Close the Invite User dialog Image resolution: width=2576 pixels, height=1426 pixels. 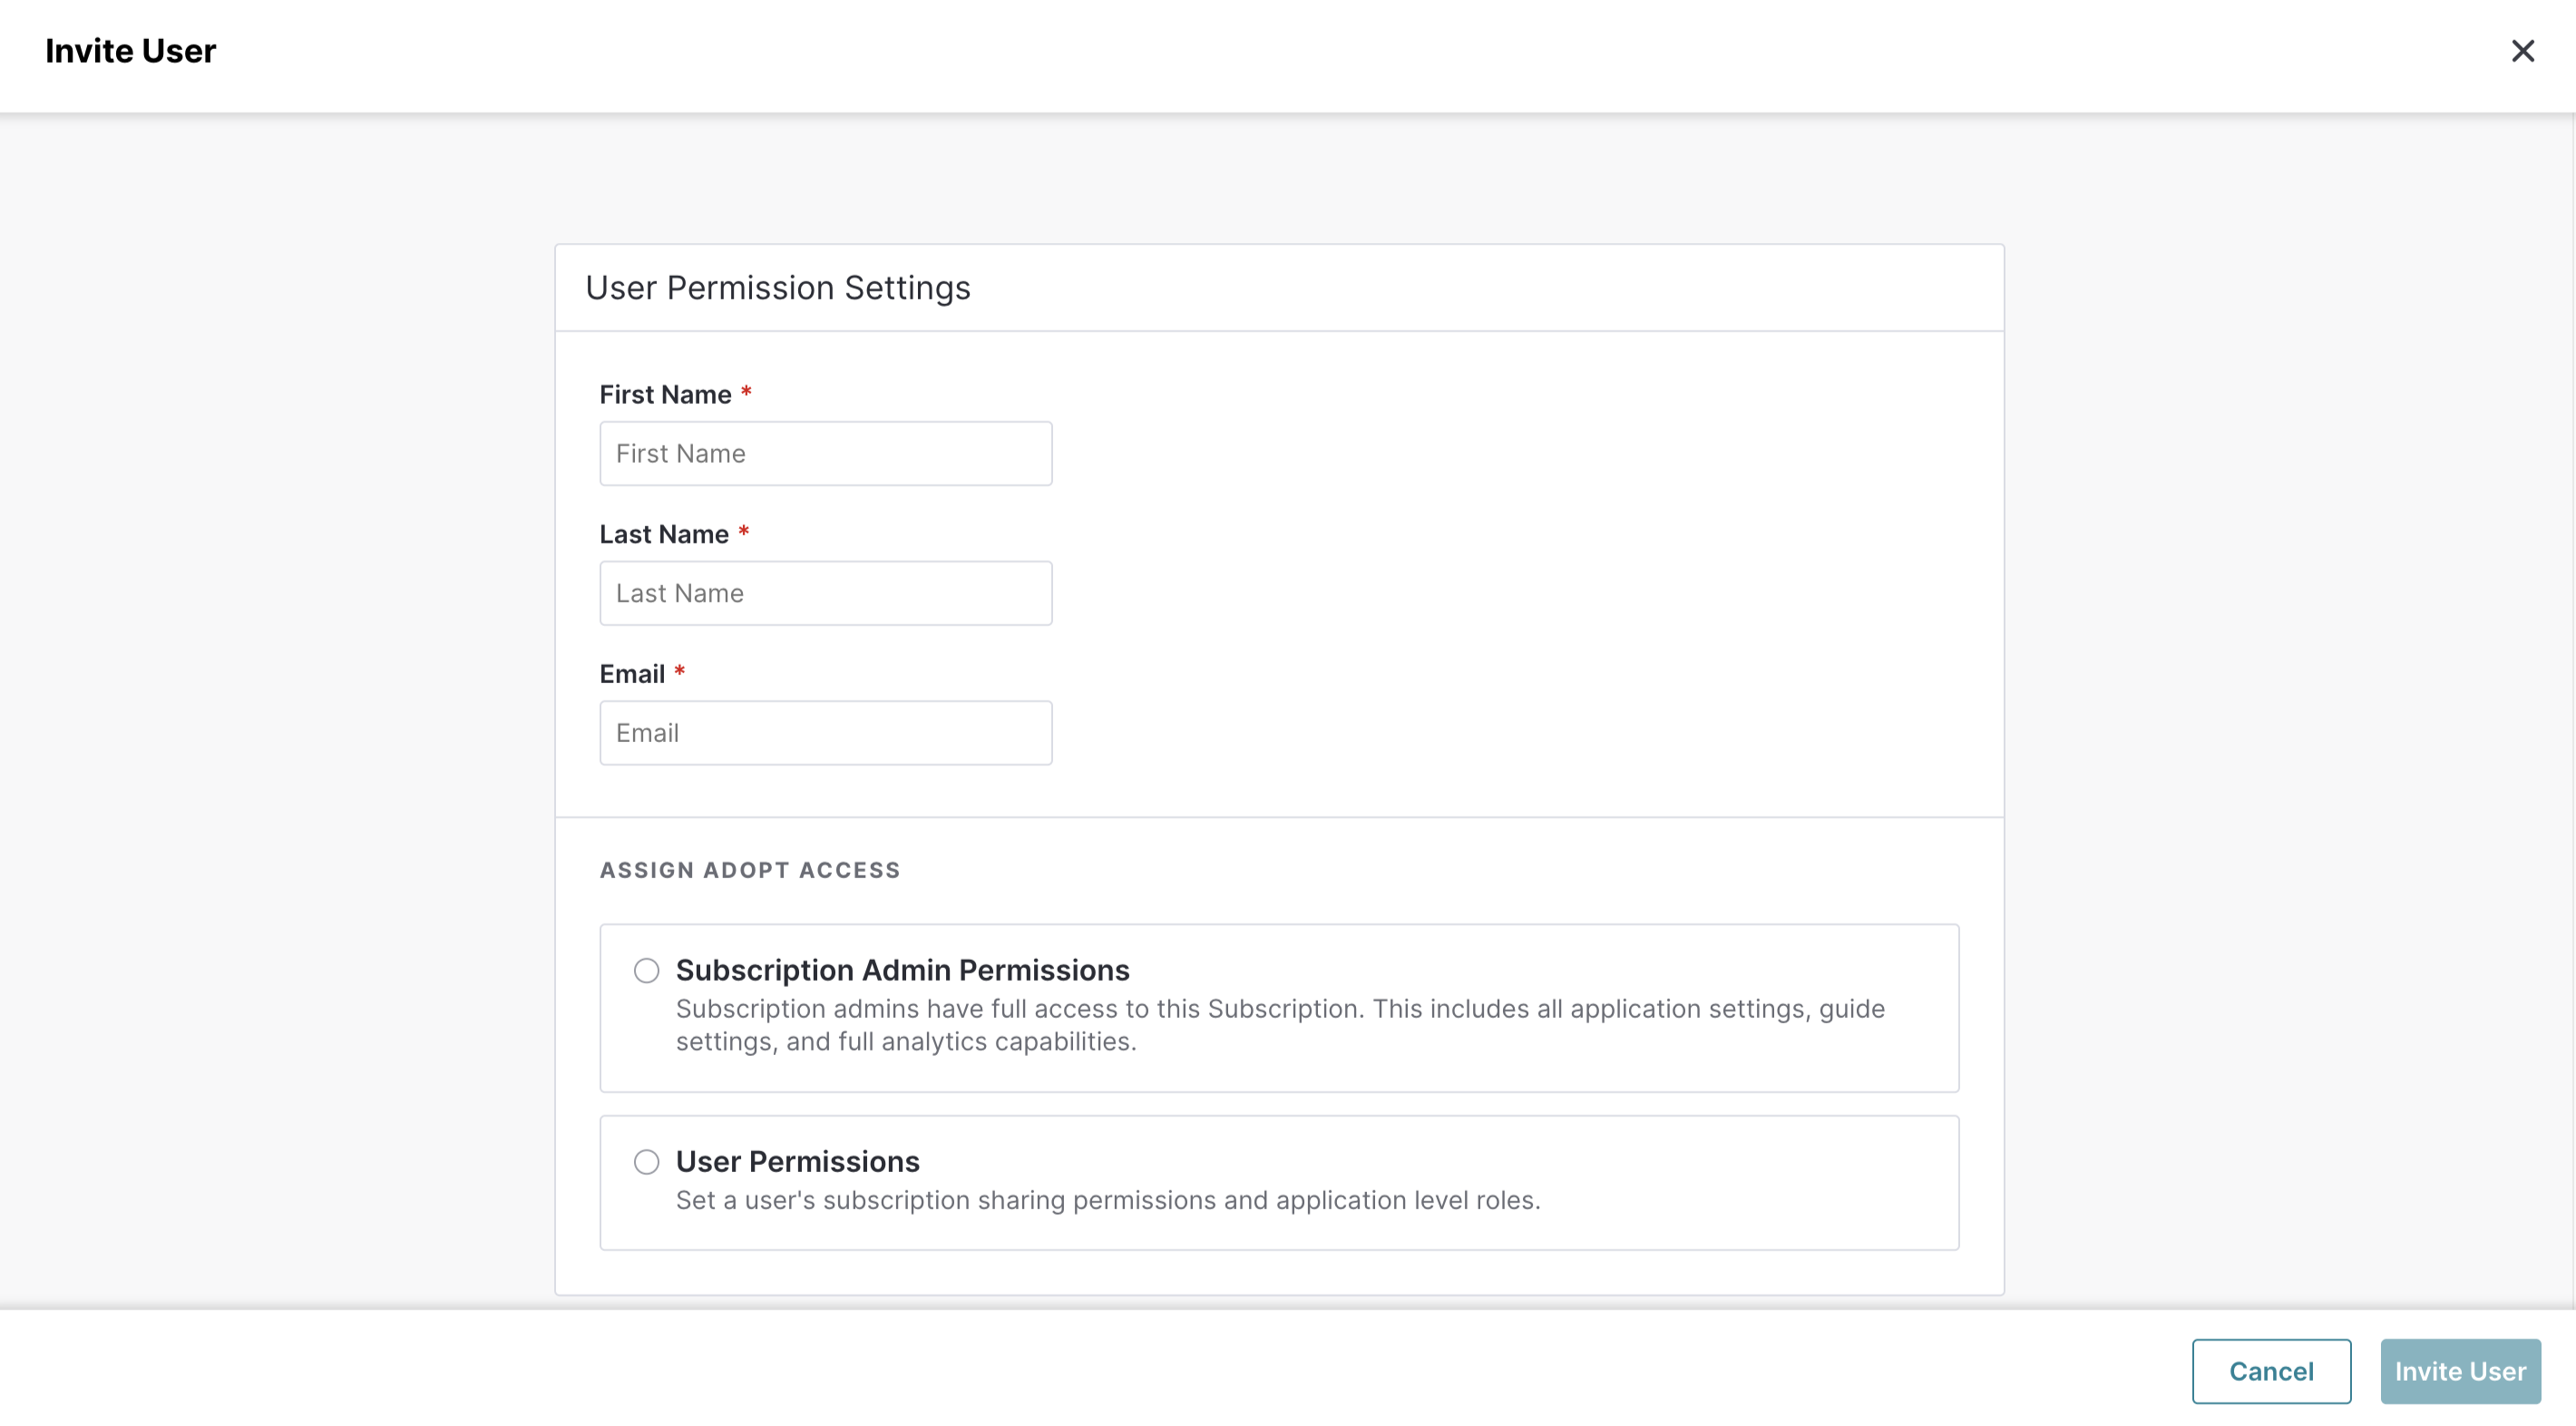[x=2522, y=51]
